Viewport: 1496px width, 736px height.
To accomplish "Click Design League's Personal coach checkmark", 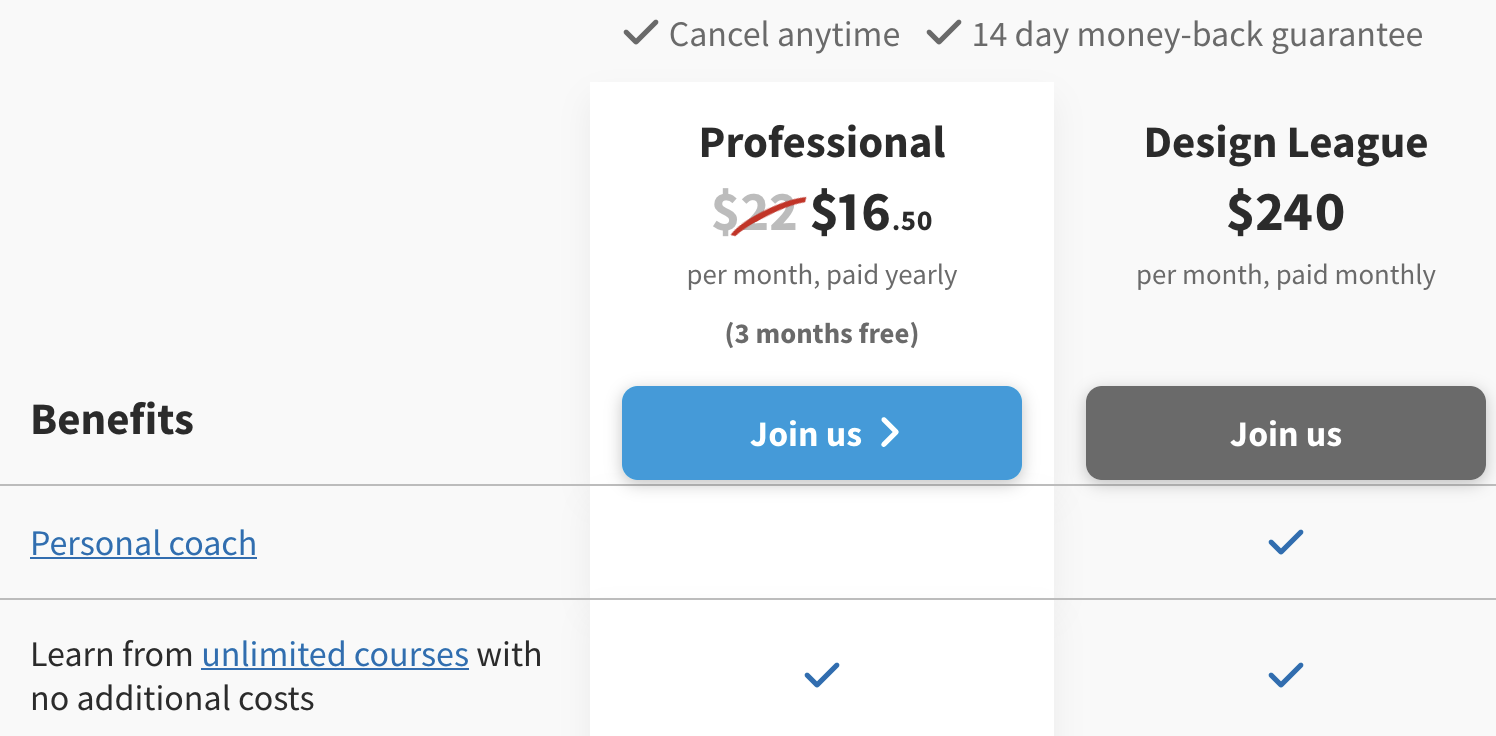I will pos(1285,543).
